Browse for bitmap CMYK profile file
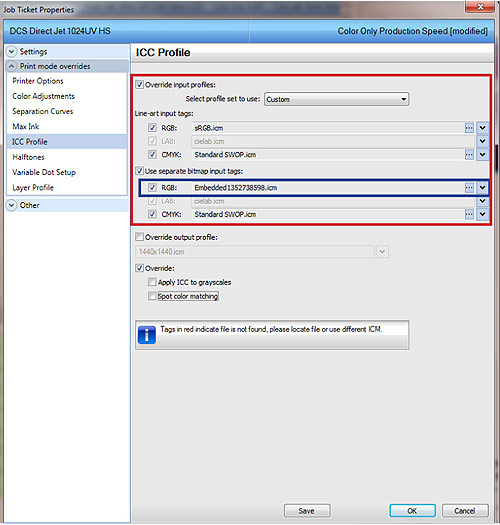Image resolution: width=500 pixels, height=525 pixels. coord(469,214)
